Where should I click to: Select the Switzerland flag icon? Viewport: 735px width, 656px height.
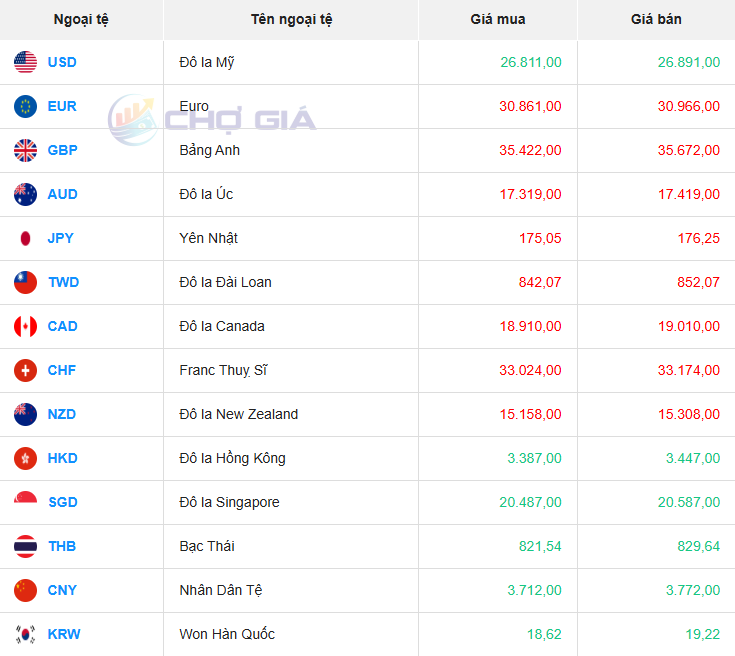(26, 370)
